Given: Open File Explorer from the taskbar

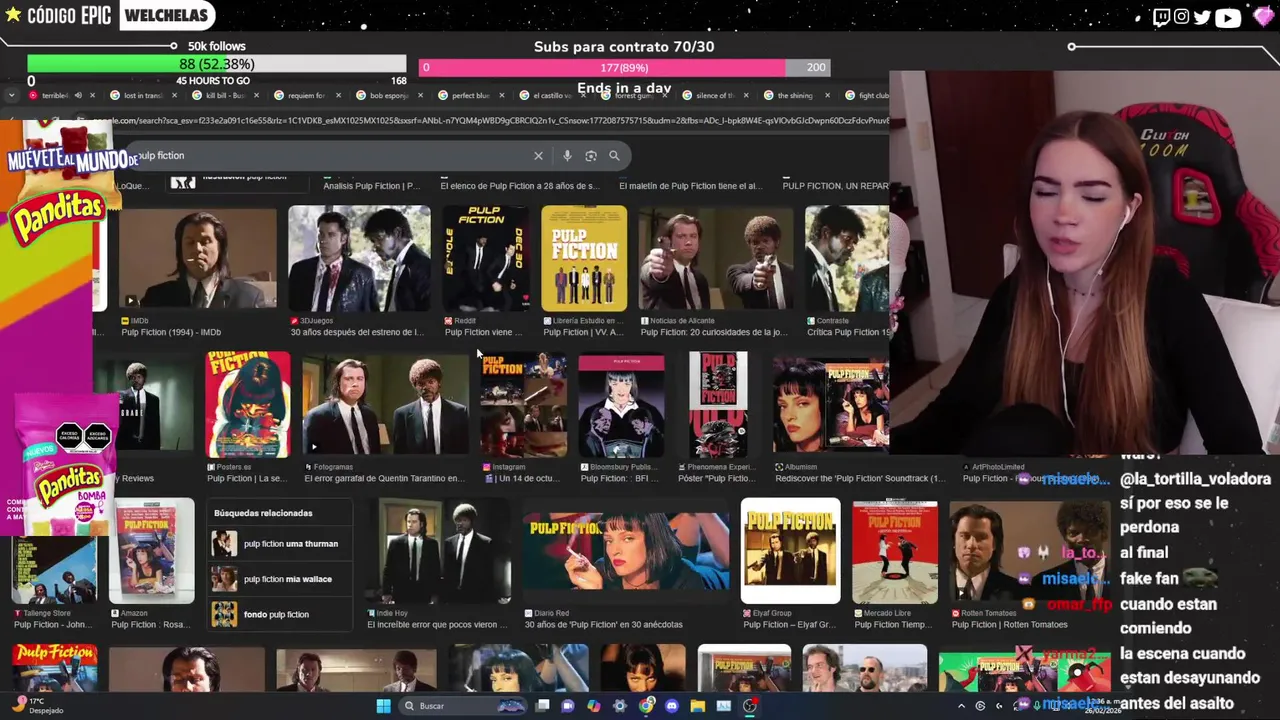Looking at the screenshot, I should coord(697,706).
